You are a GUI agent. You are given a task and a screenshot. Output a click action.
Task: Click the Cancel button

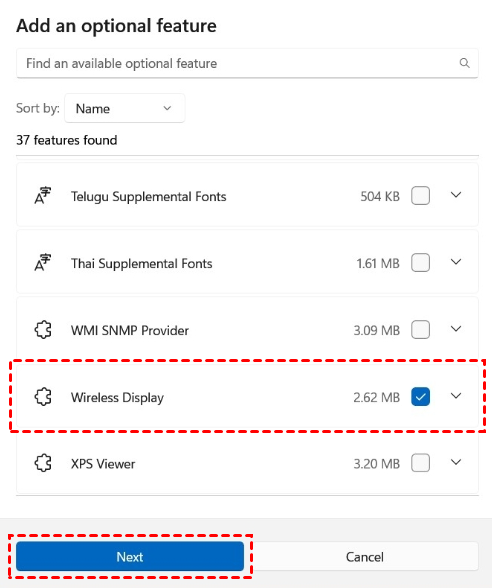click(x=364, y=556)
